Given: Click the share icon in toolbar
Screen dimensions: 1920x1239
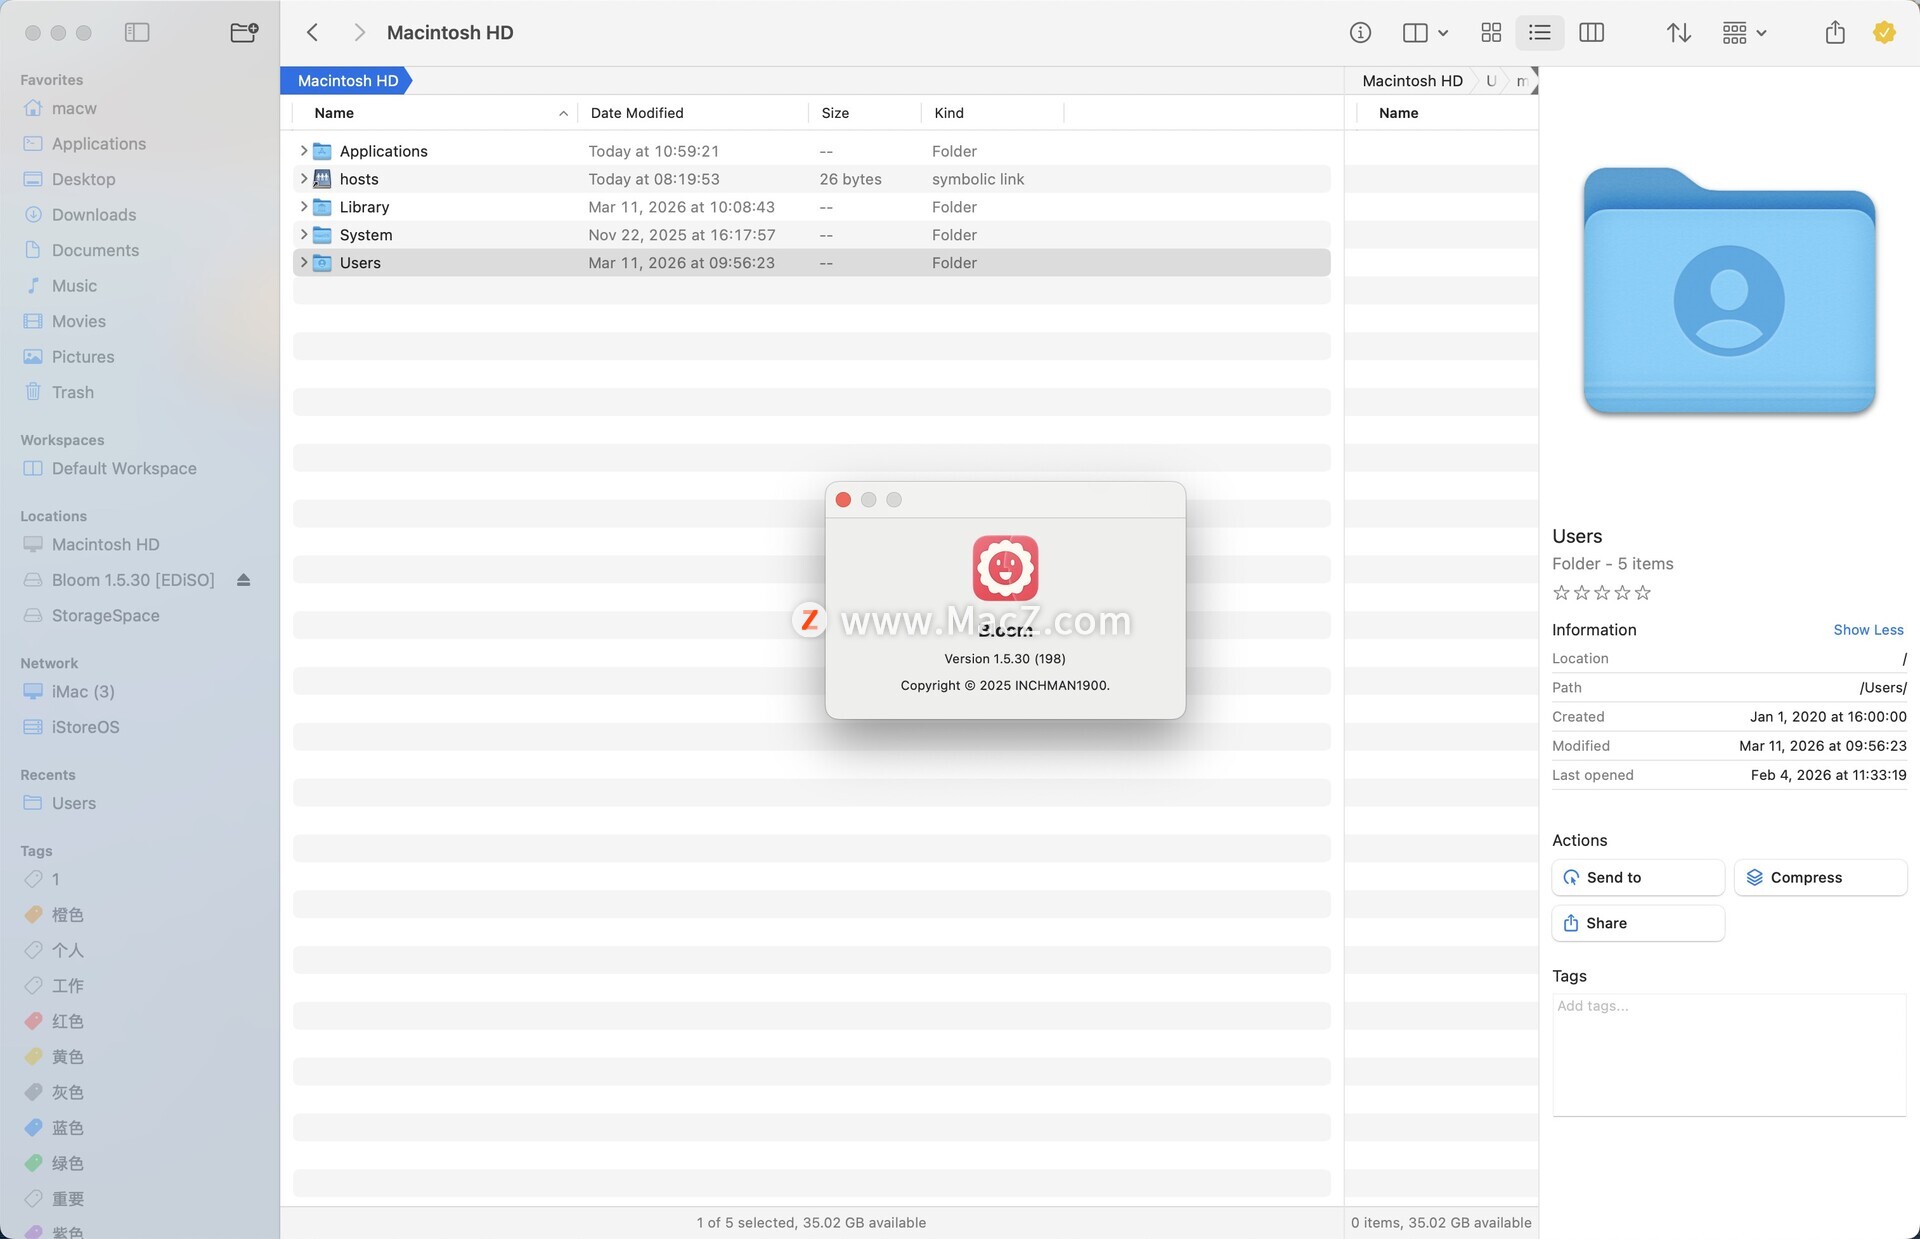Looking at the screenshot, I should pyautogui.click(x=1834, y=32).
